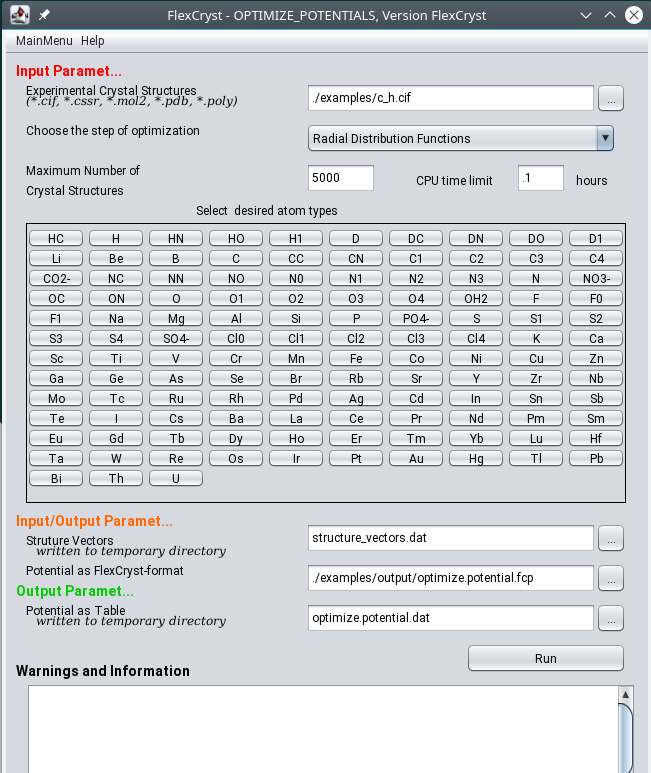Select the CO2- atom type
The height and width of the screenshot is (773, 651).
pos(56,279)
